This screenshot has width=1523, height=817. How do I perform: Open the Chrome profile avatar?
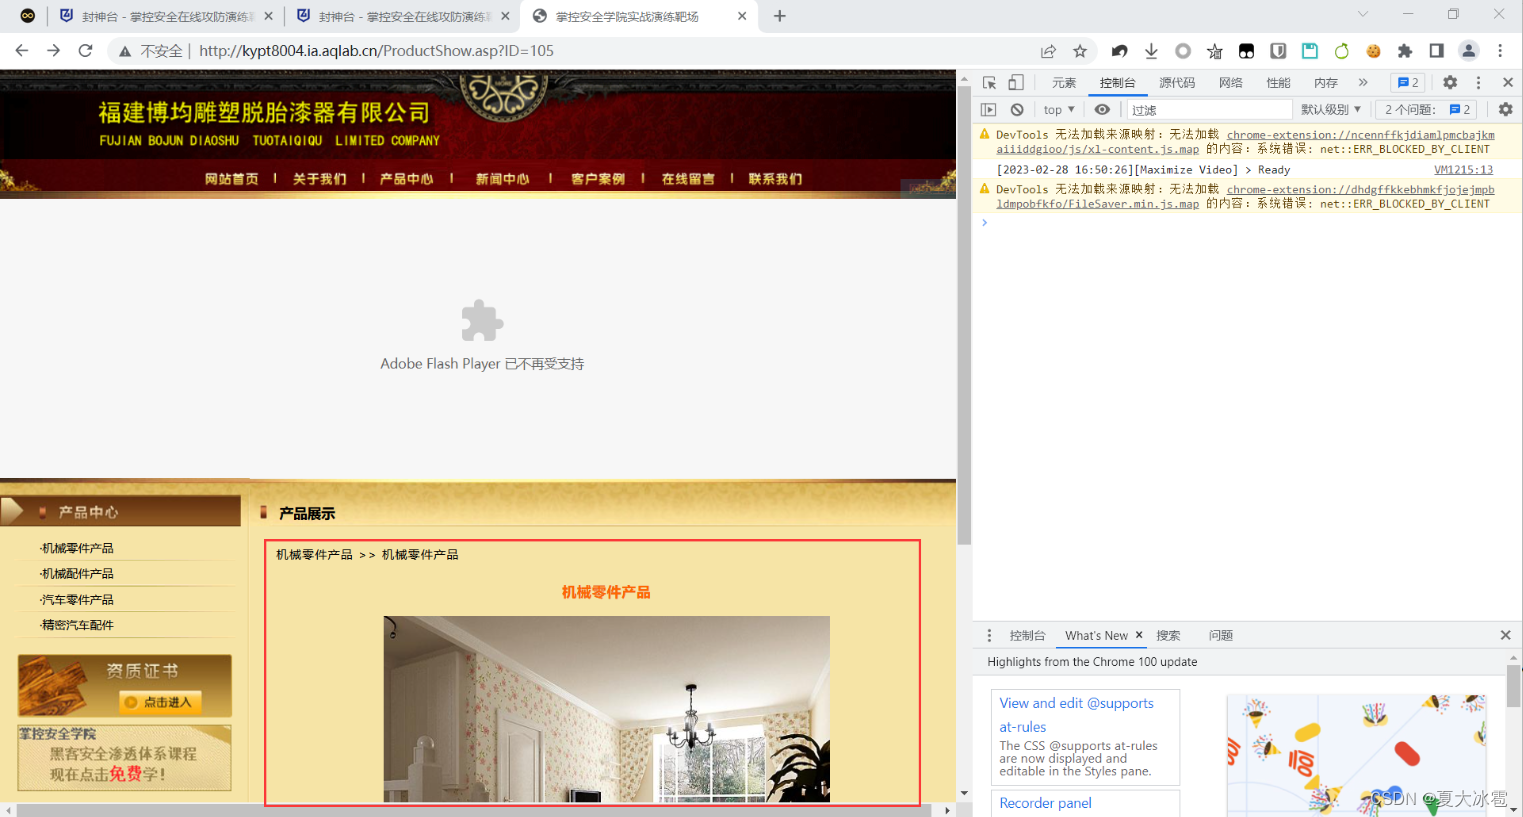1469,51
